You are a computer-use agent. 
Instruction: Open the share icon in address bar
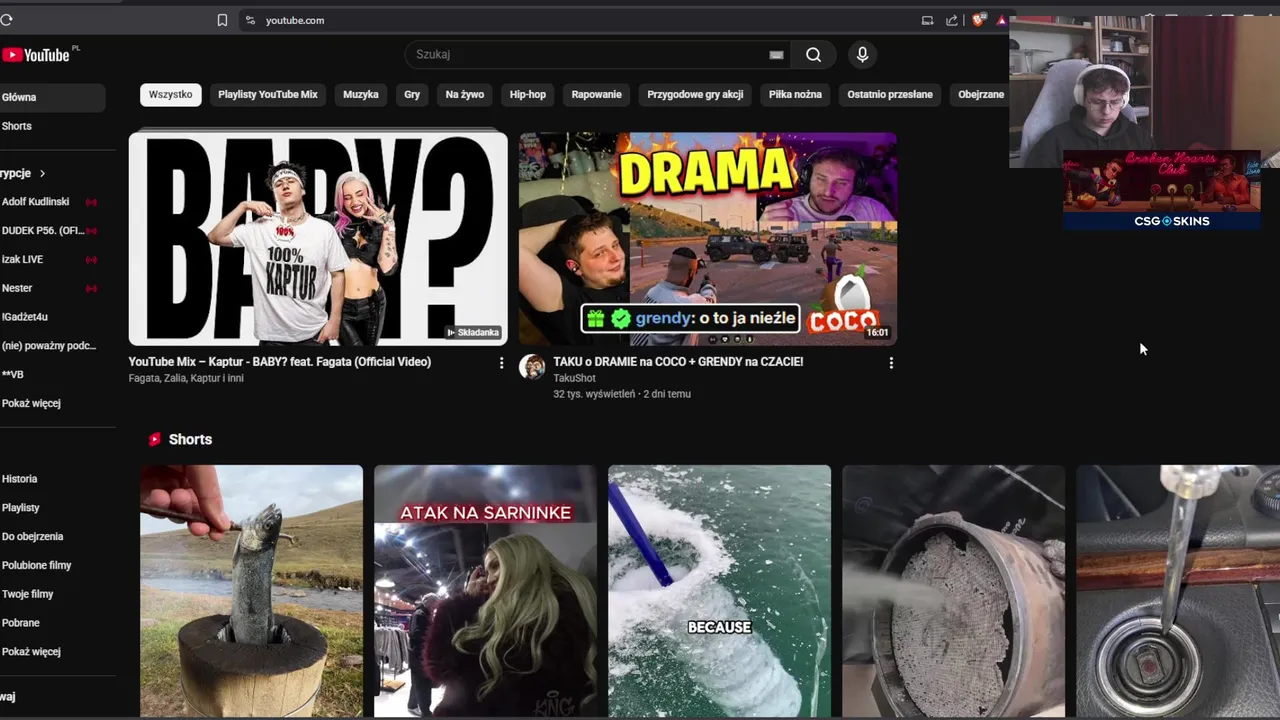[x=952, y=20]
